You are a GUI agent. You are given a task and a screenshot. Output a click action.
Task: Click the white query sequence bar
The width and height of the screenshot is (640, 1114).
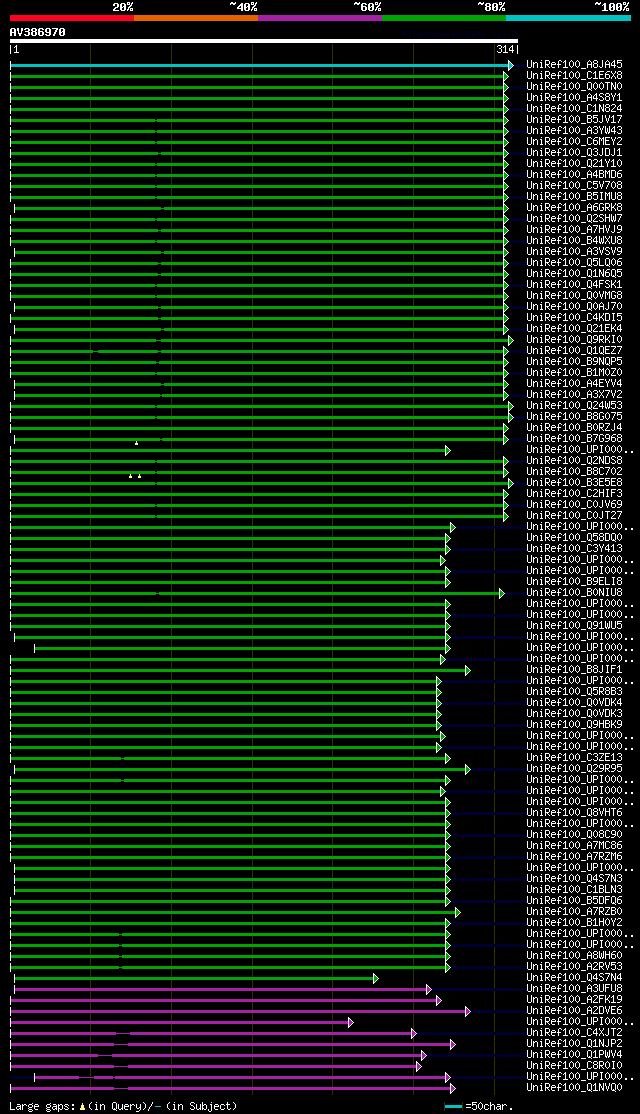point(264,41)
